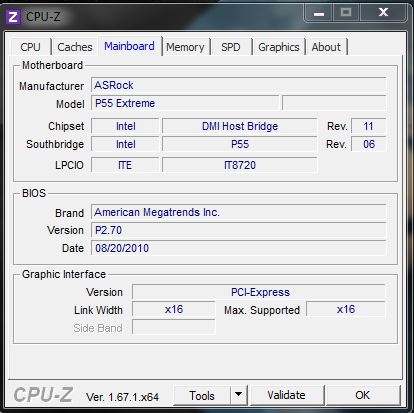Click the Motherboard group heading
The image size is (414, 413).
[x=52, y=65]
